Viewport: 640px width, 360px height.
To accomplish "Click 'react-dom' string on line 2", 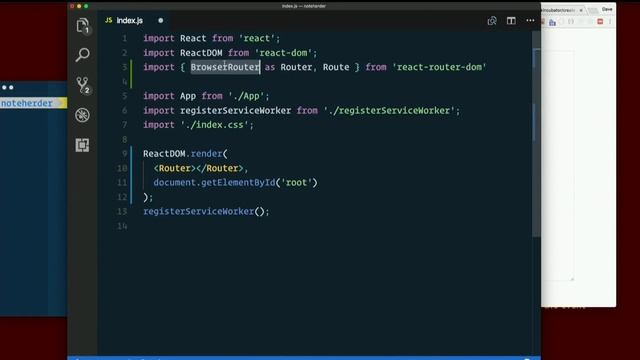I will [283, 53].
